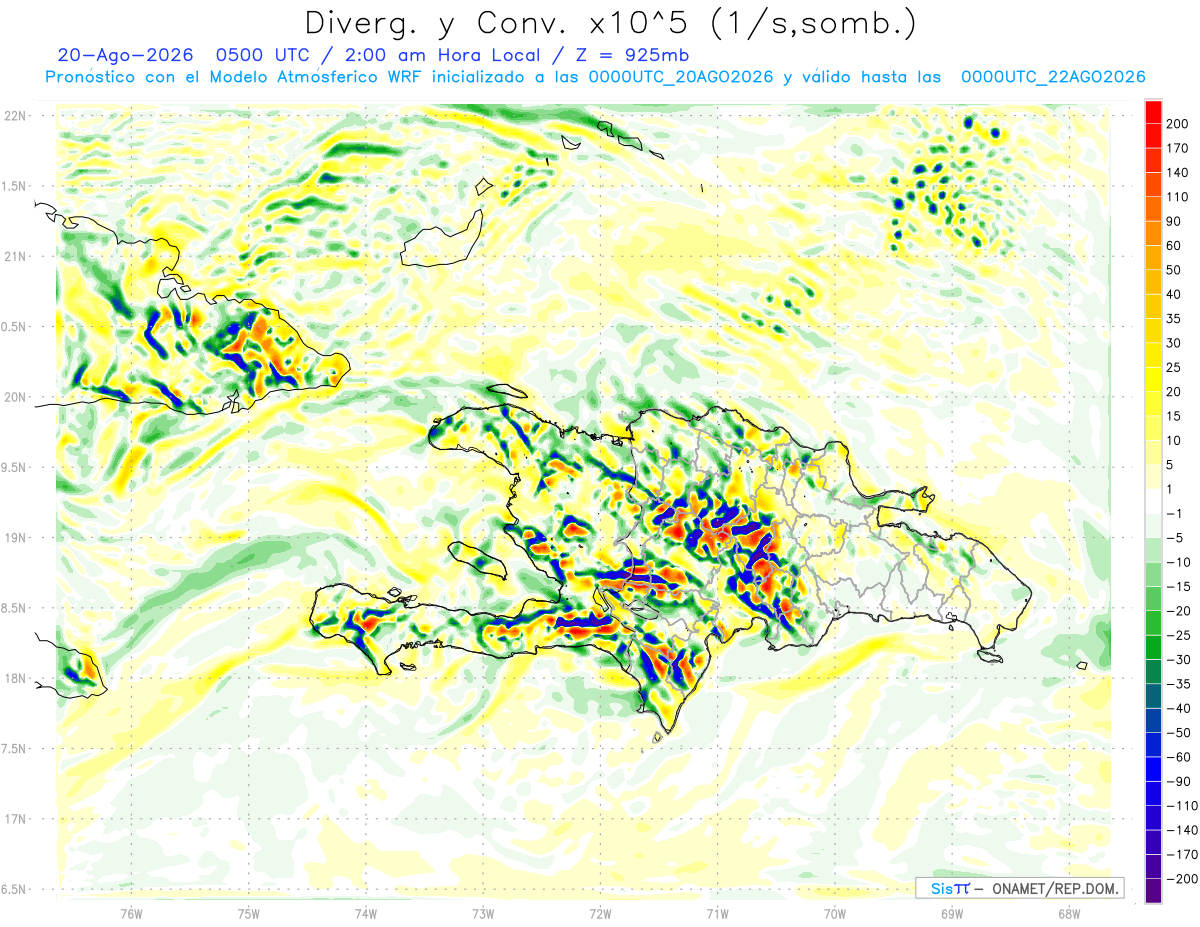Viewport: 1200px width, 927px height.
Task: Click the '1.5N' latitude label
Action: 14,186
